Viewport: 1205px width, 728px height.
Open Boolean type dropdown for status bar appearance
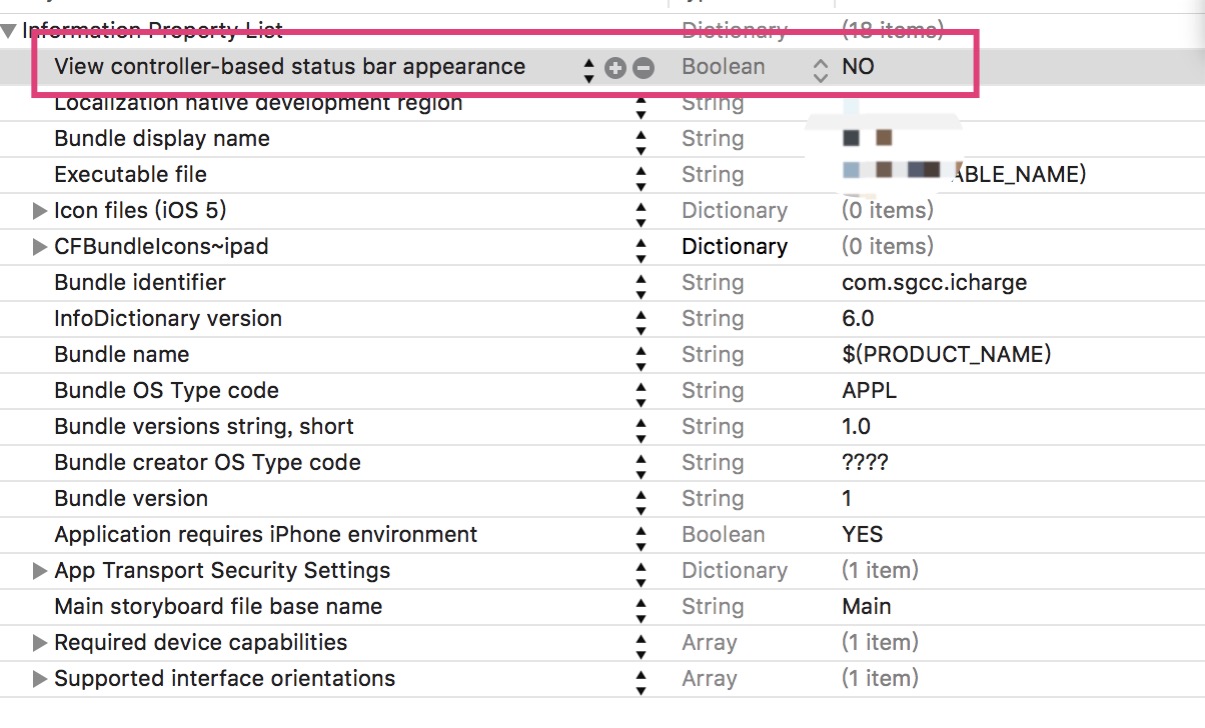tap(820, 68)
